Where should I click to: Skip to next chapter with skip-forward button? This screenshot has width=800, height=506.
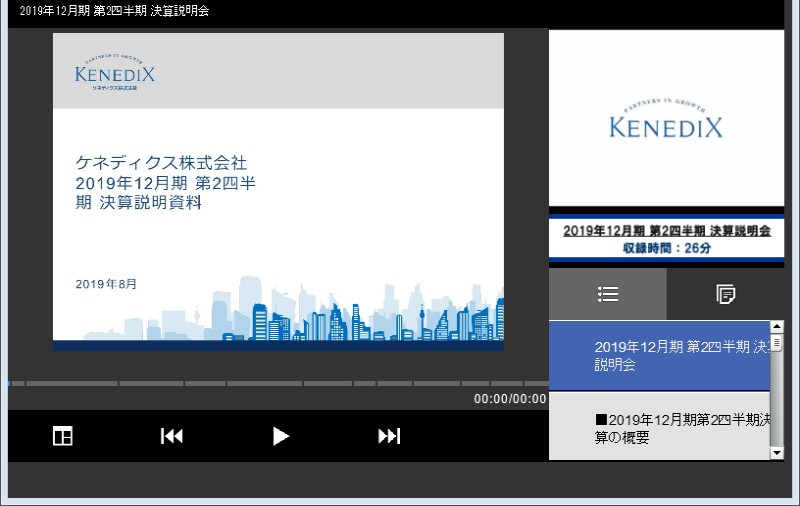click(389, 436)
